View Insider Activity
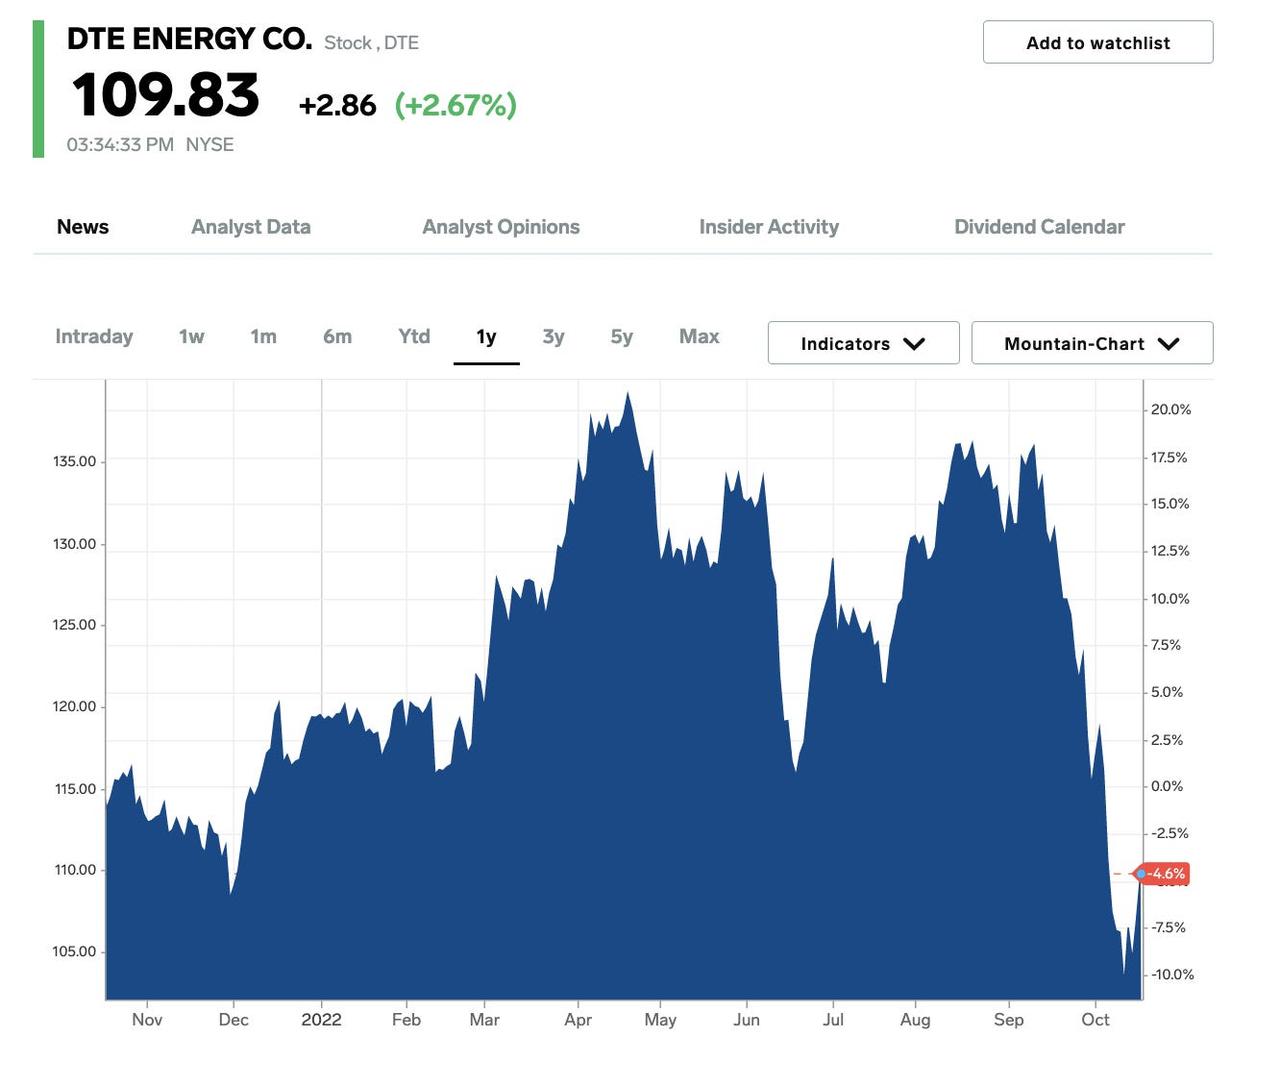This screenshot has height=1065, width=1280. pos(768,227)
